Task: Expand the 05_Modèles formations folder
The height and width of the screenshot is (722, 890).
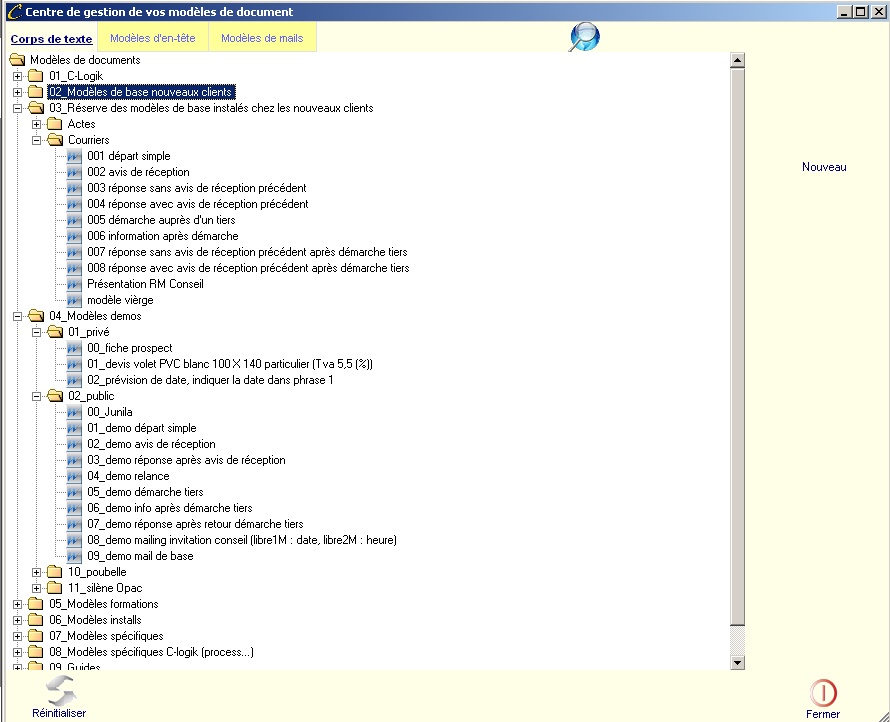Action: (x=17, y=604)
